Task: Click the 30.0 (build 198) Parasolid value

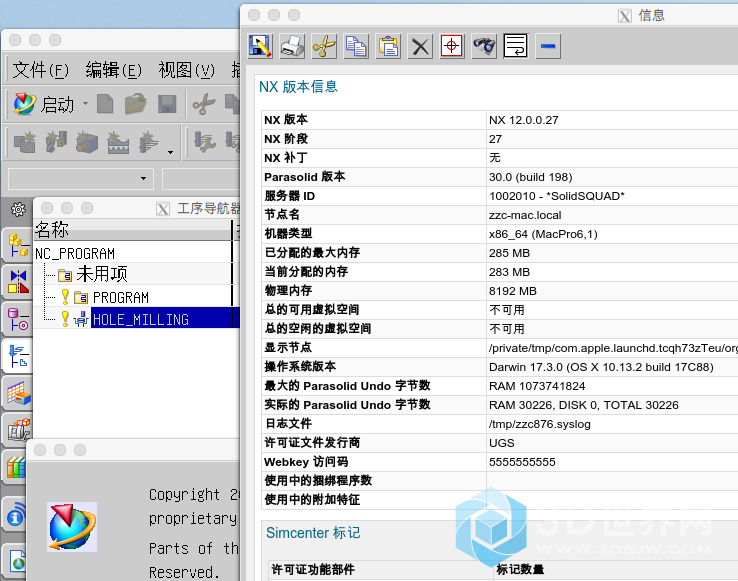Action: [x=530, y=177]
